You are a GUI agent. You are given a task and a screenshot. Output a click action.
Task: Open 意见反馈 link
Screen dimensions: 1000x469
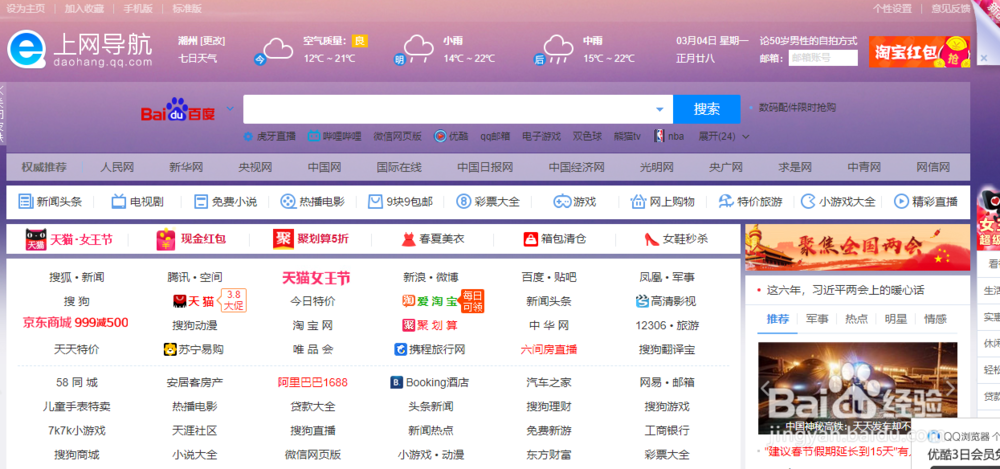tap(951, 8)
